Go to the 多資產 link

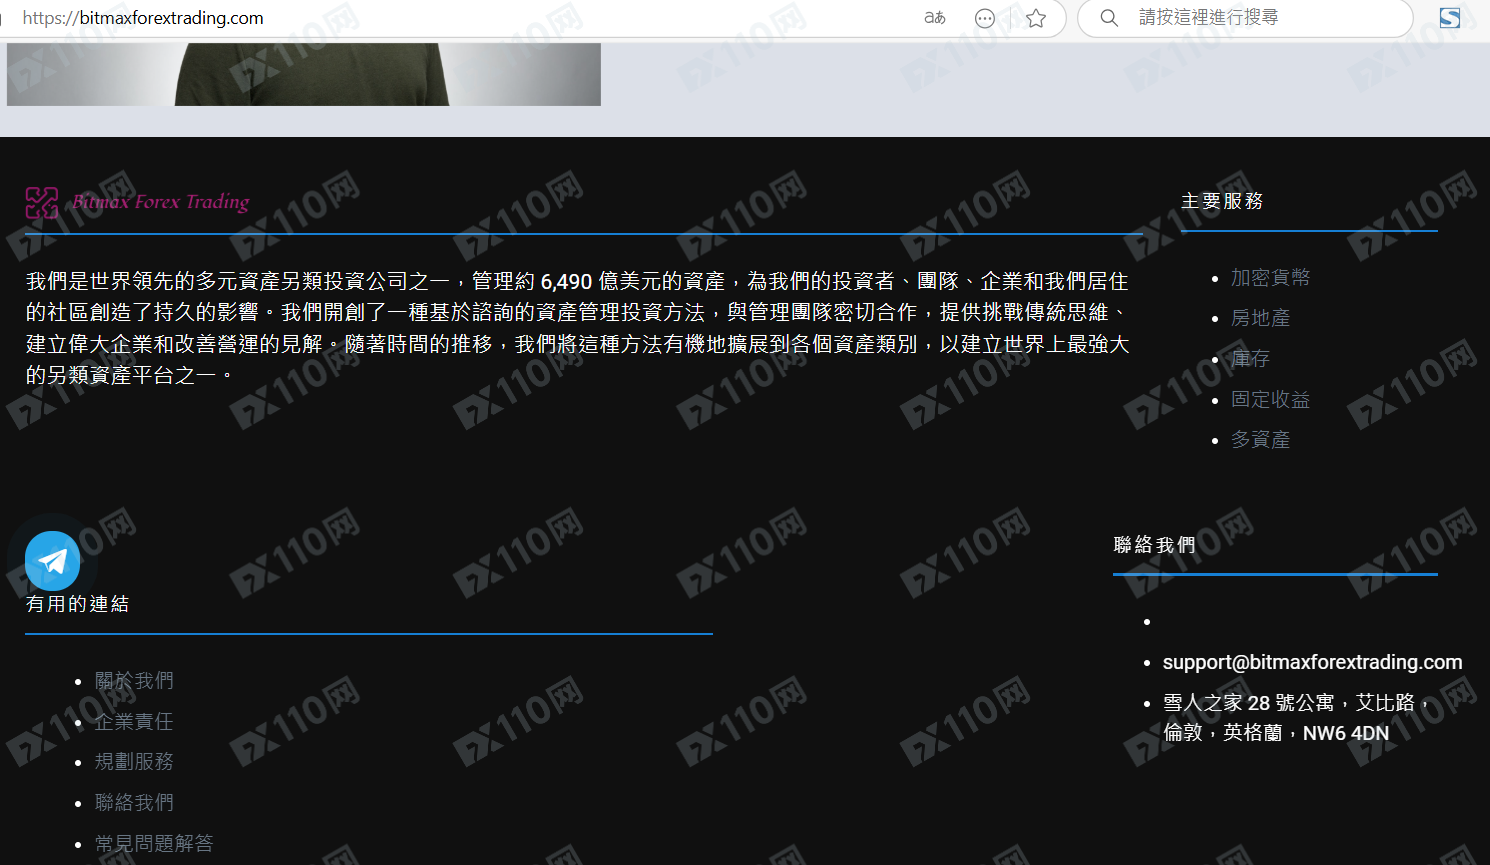tap(1260, 440)
